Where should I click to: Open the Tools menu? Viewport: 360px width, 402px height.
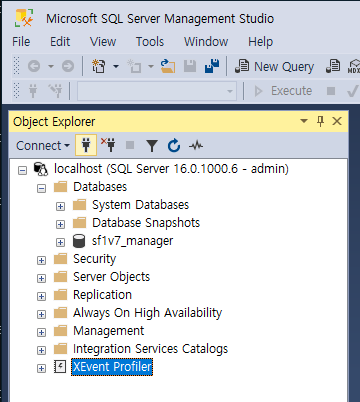[x=150, y=42]
